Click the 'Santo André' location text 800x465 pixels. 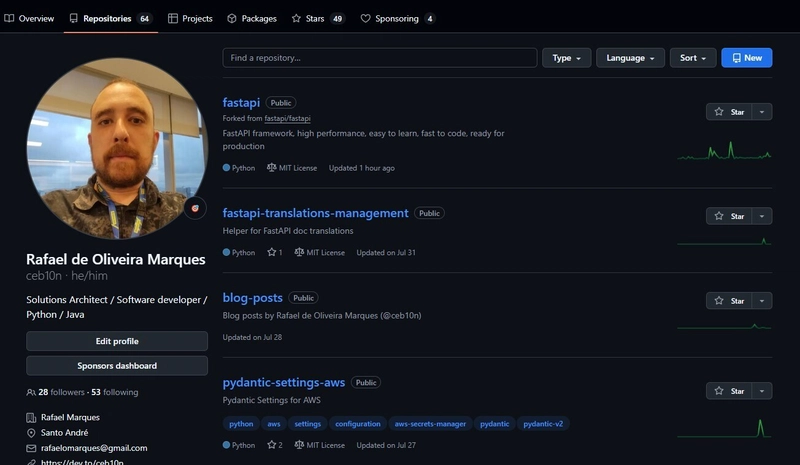click(x=64, y=432)
